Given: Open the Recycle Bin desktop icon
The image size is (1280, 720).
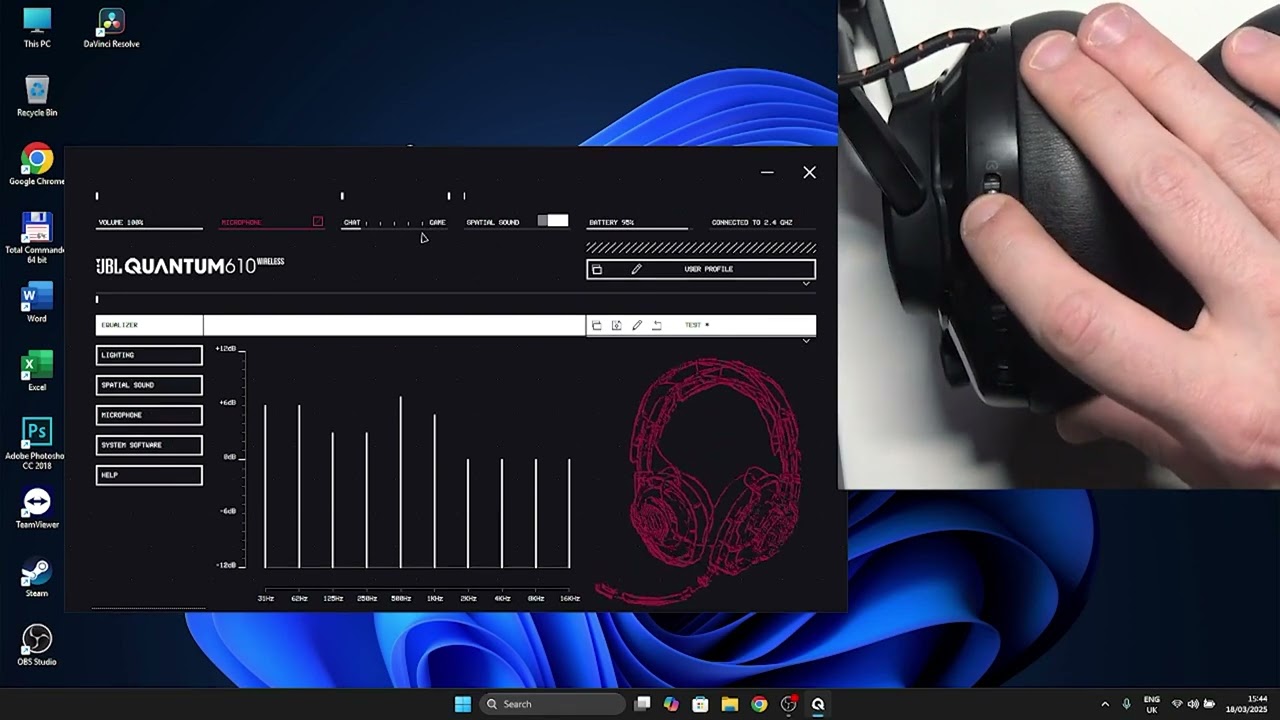Looking at the screenshot, I should [x=37, y=96].
